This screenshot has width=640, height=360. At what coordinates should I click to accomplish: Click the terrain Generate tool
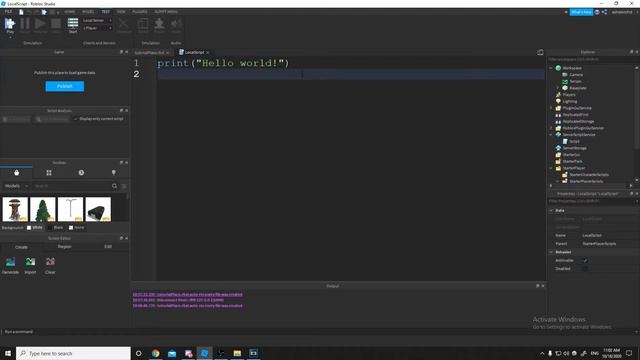click(10, 265)
